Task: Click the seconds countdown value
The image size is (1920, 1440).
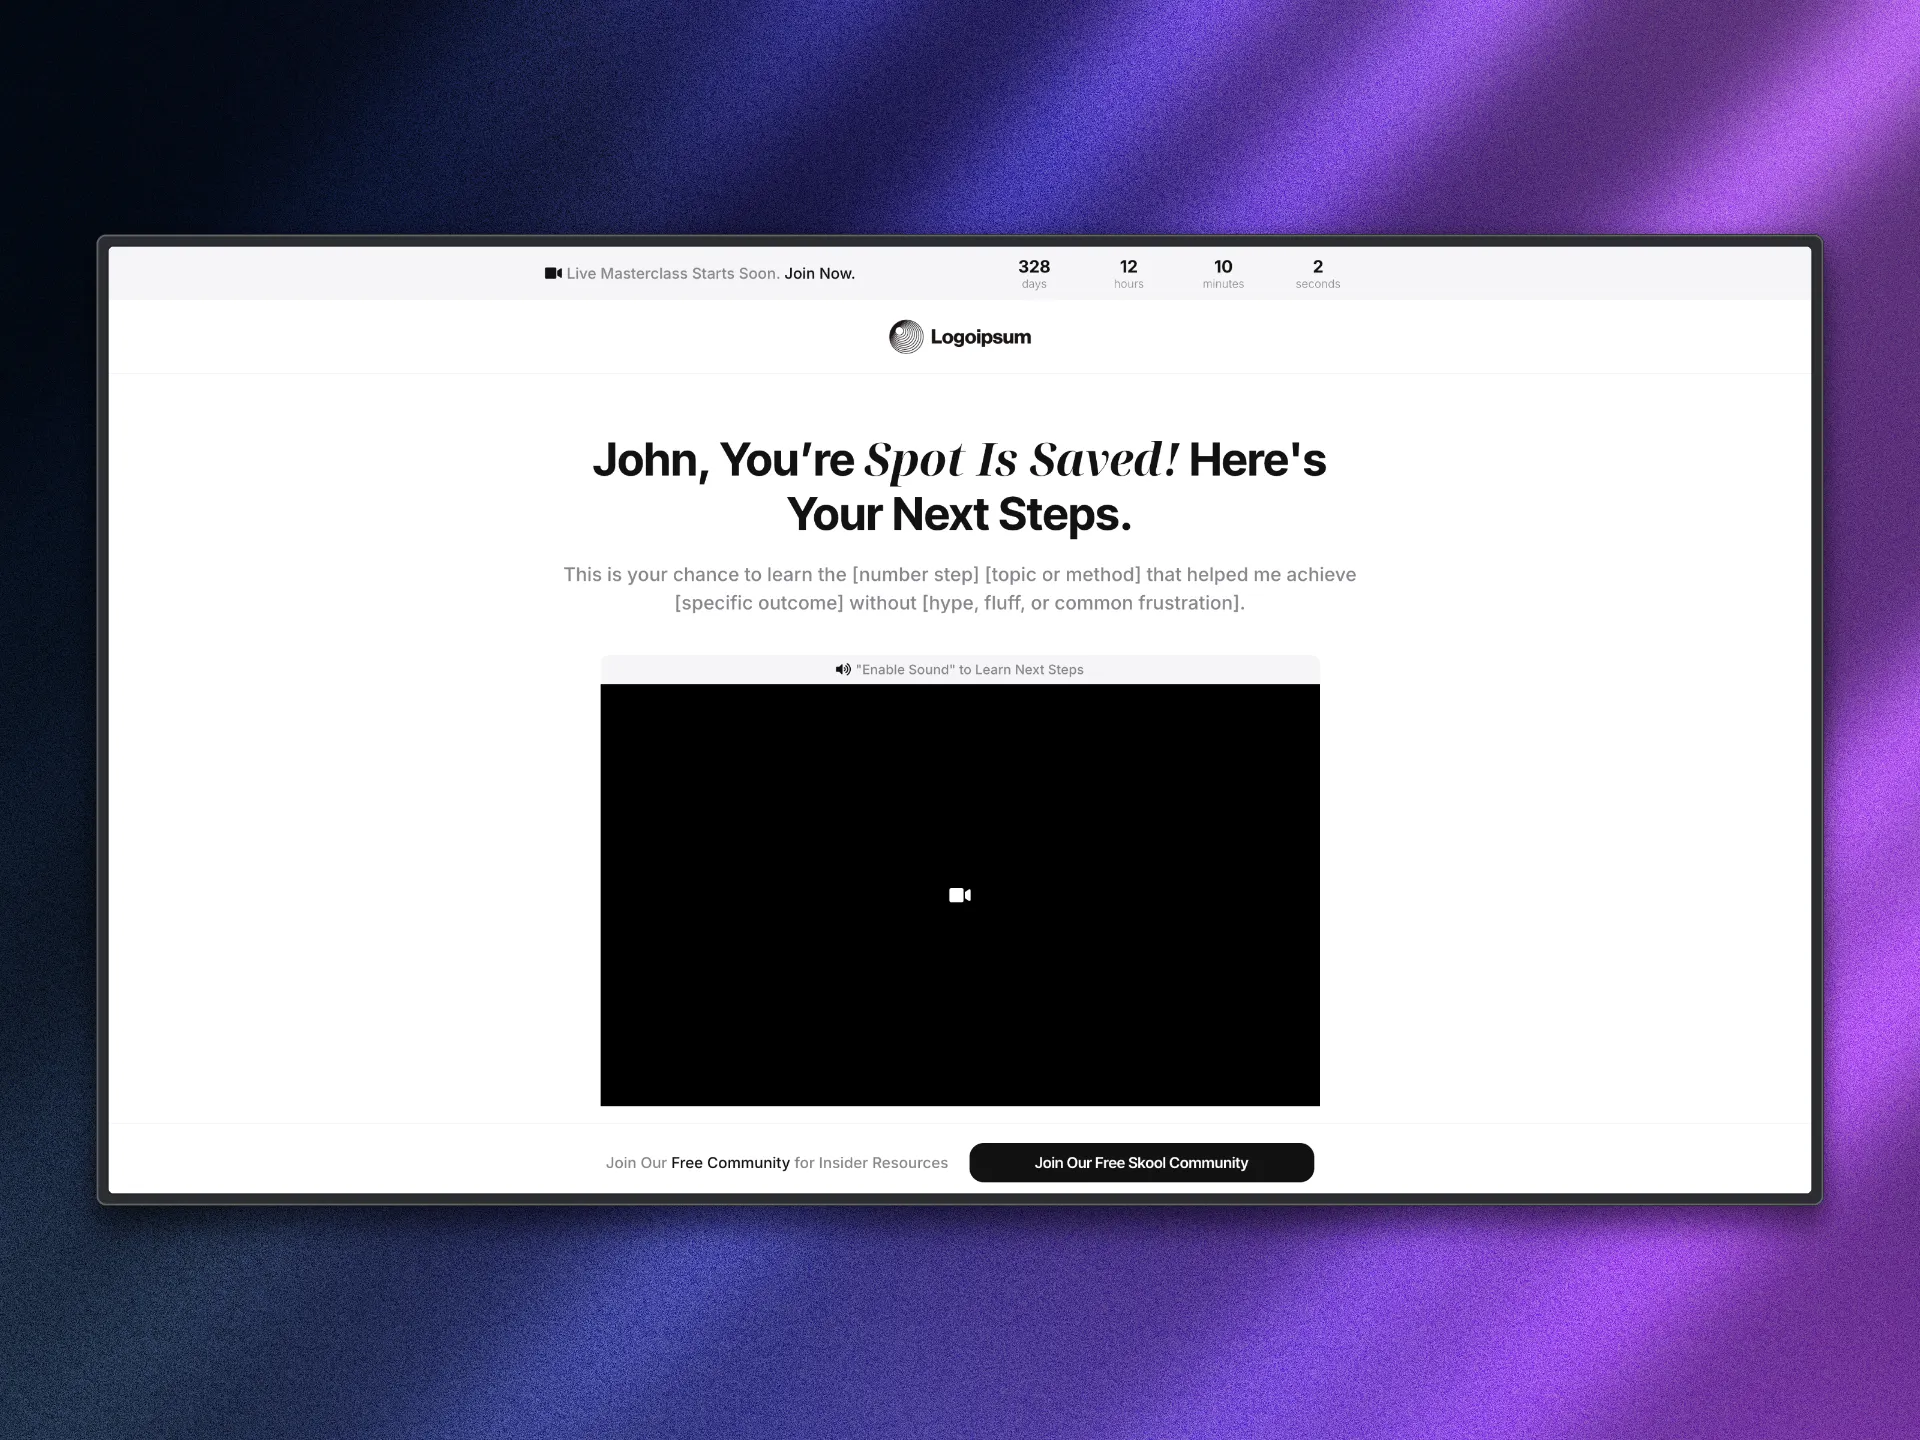Action: tap(1317, 267)
